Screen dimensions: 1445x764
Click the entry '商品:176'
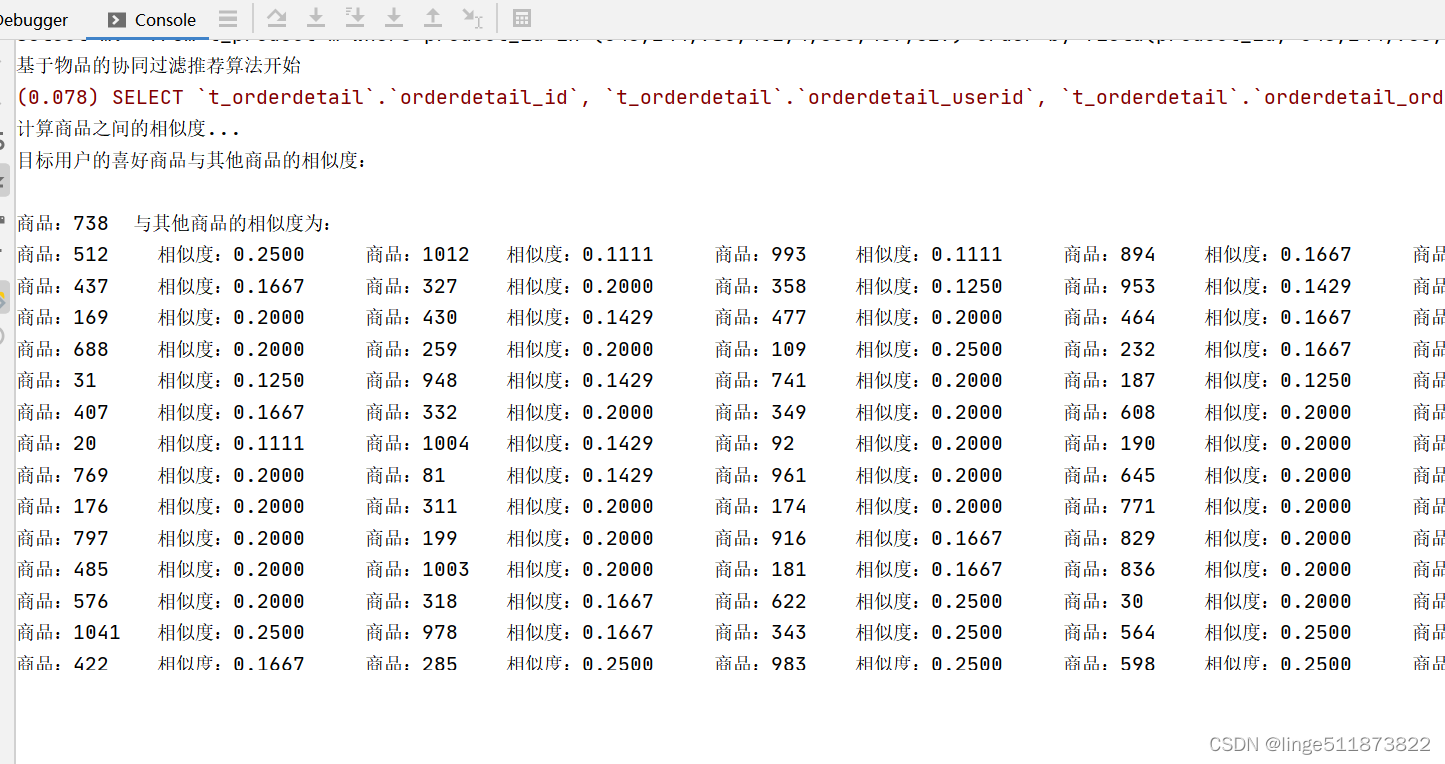63,506
